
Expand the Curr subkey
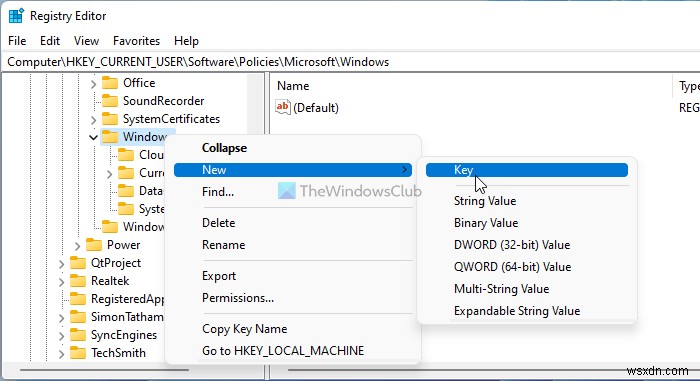pos(109,174)
